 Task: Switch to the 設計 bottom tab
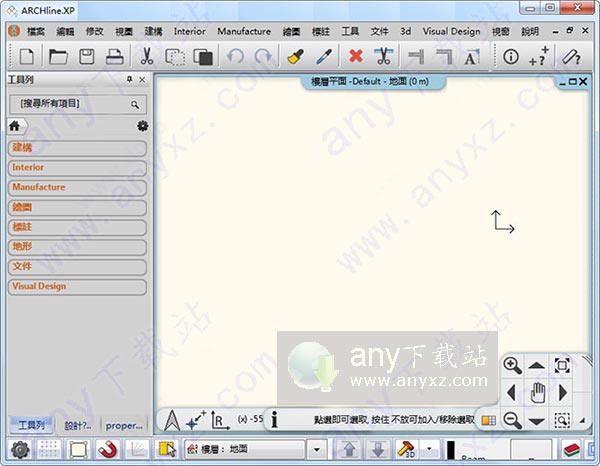tap(78, 425)
